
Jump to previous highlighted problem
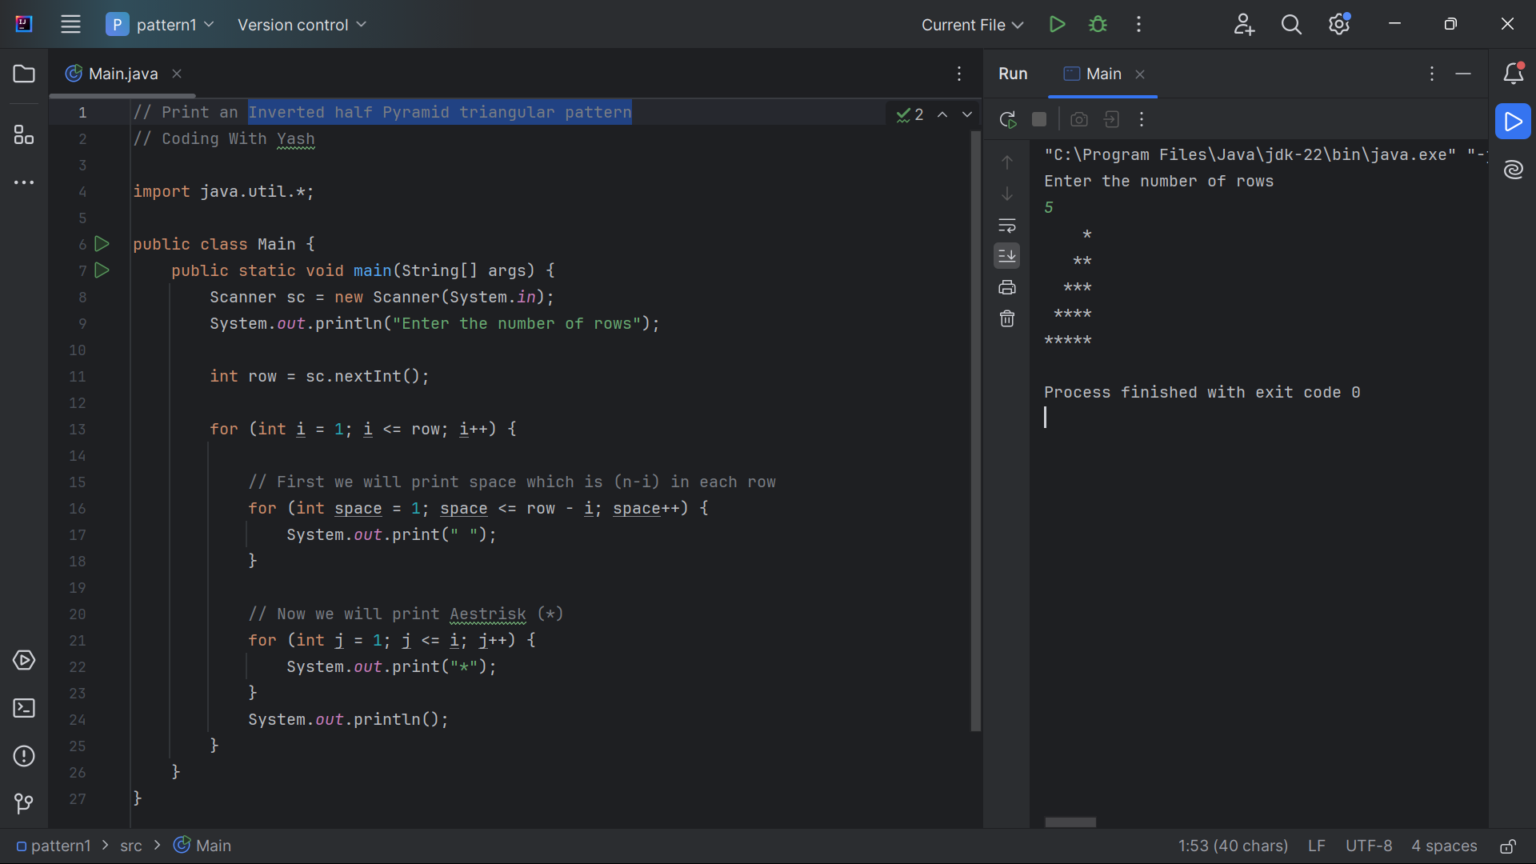[x=942, y=115]
